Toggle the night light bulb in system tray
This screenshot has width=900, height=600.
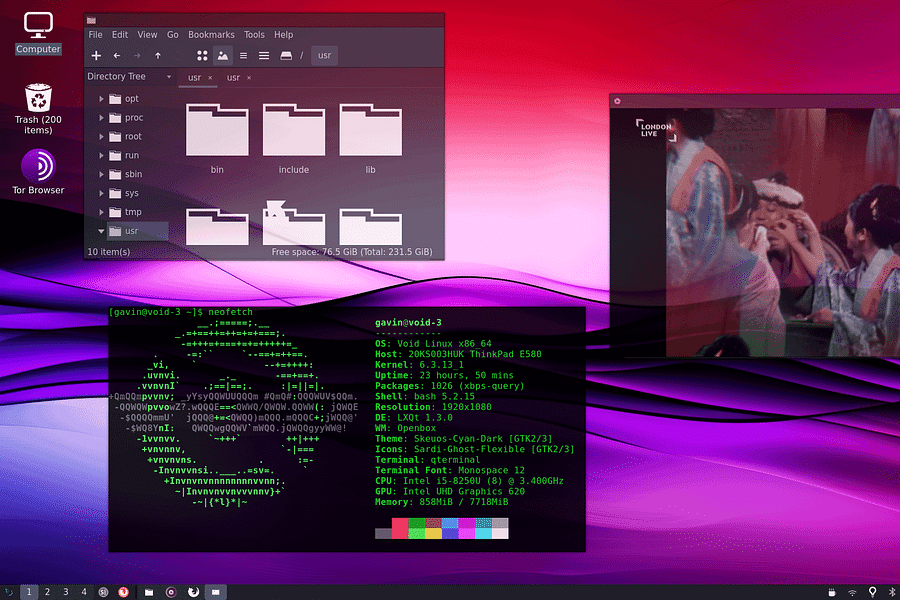872,591
